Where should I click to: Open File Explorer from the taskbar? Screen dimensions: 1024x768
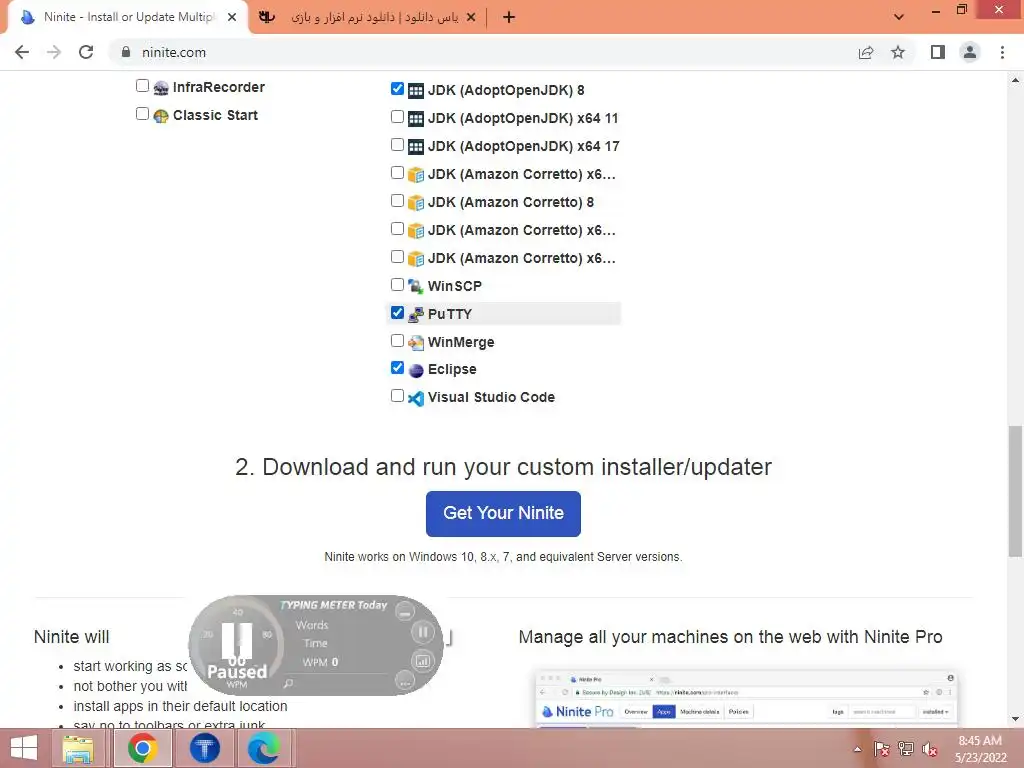point(78,748)
